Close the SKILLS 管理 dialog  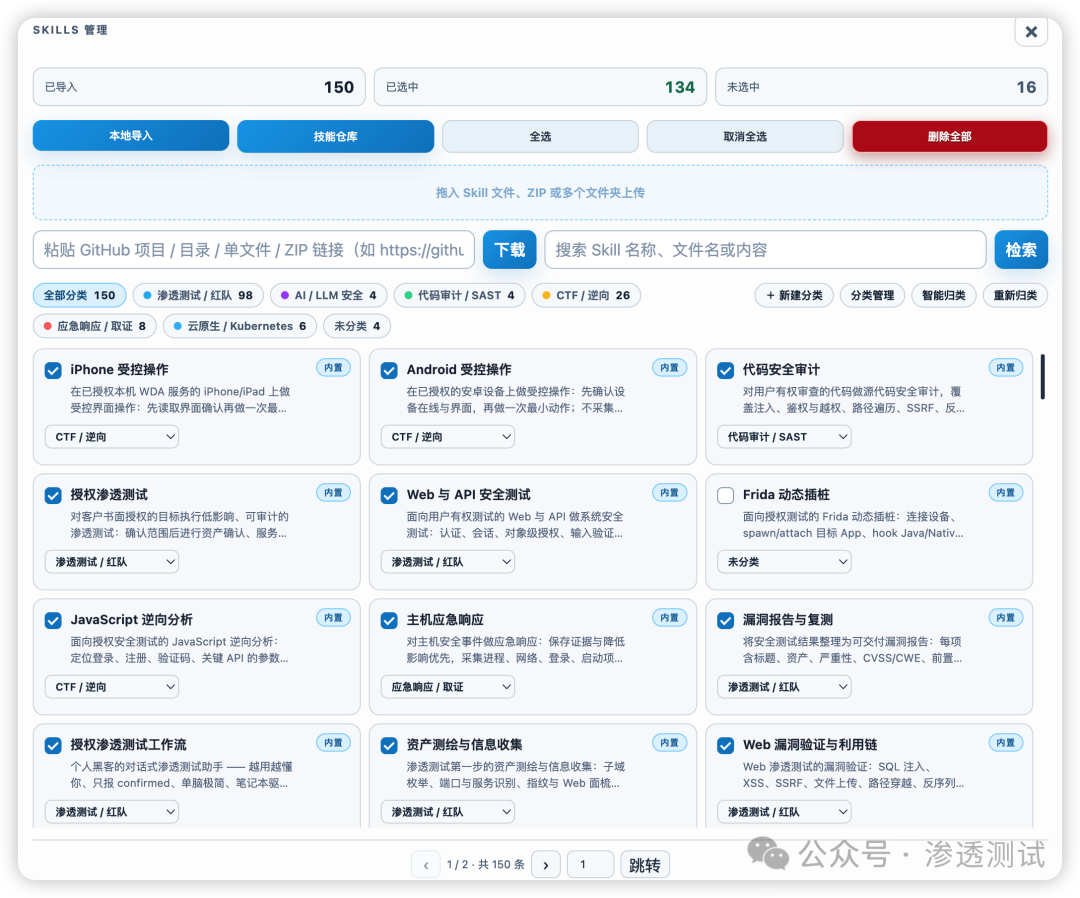coord(1031,32)
